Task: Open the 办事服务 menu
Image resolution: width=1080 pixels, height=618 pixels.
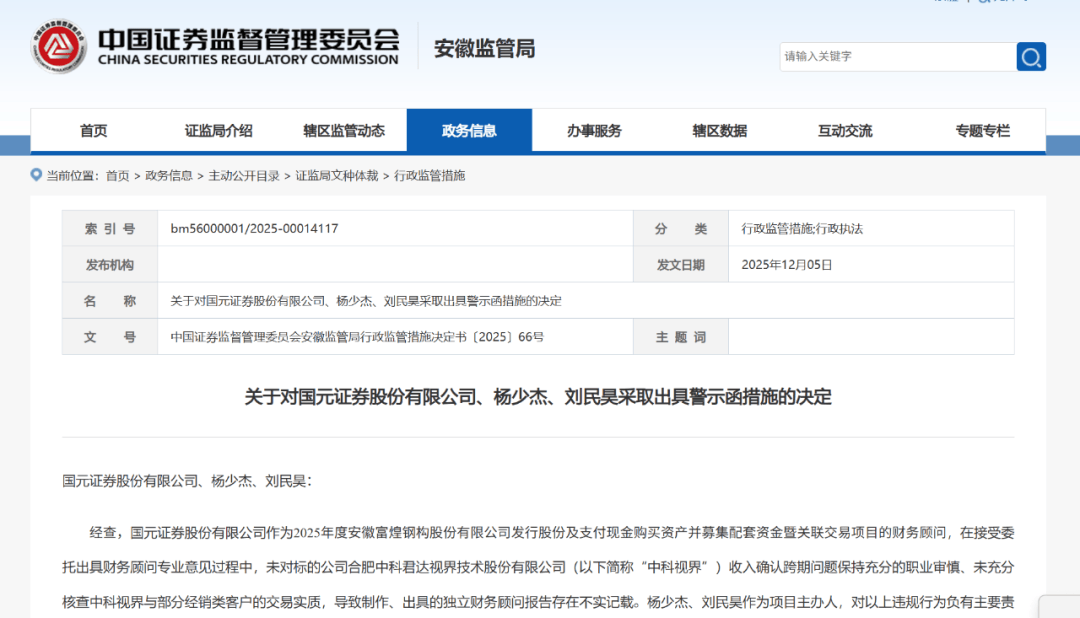Action: point(594,130)
